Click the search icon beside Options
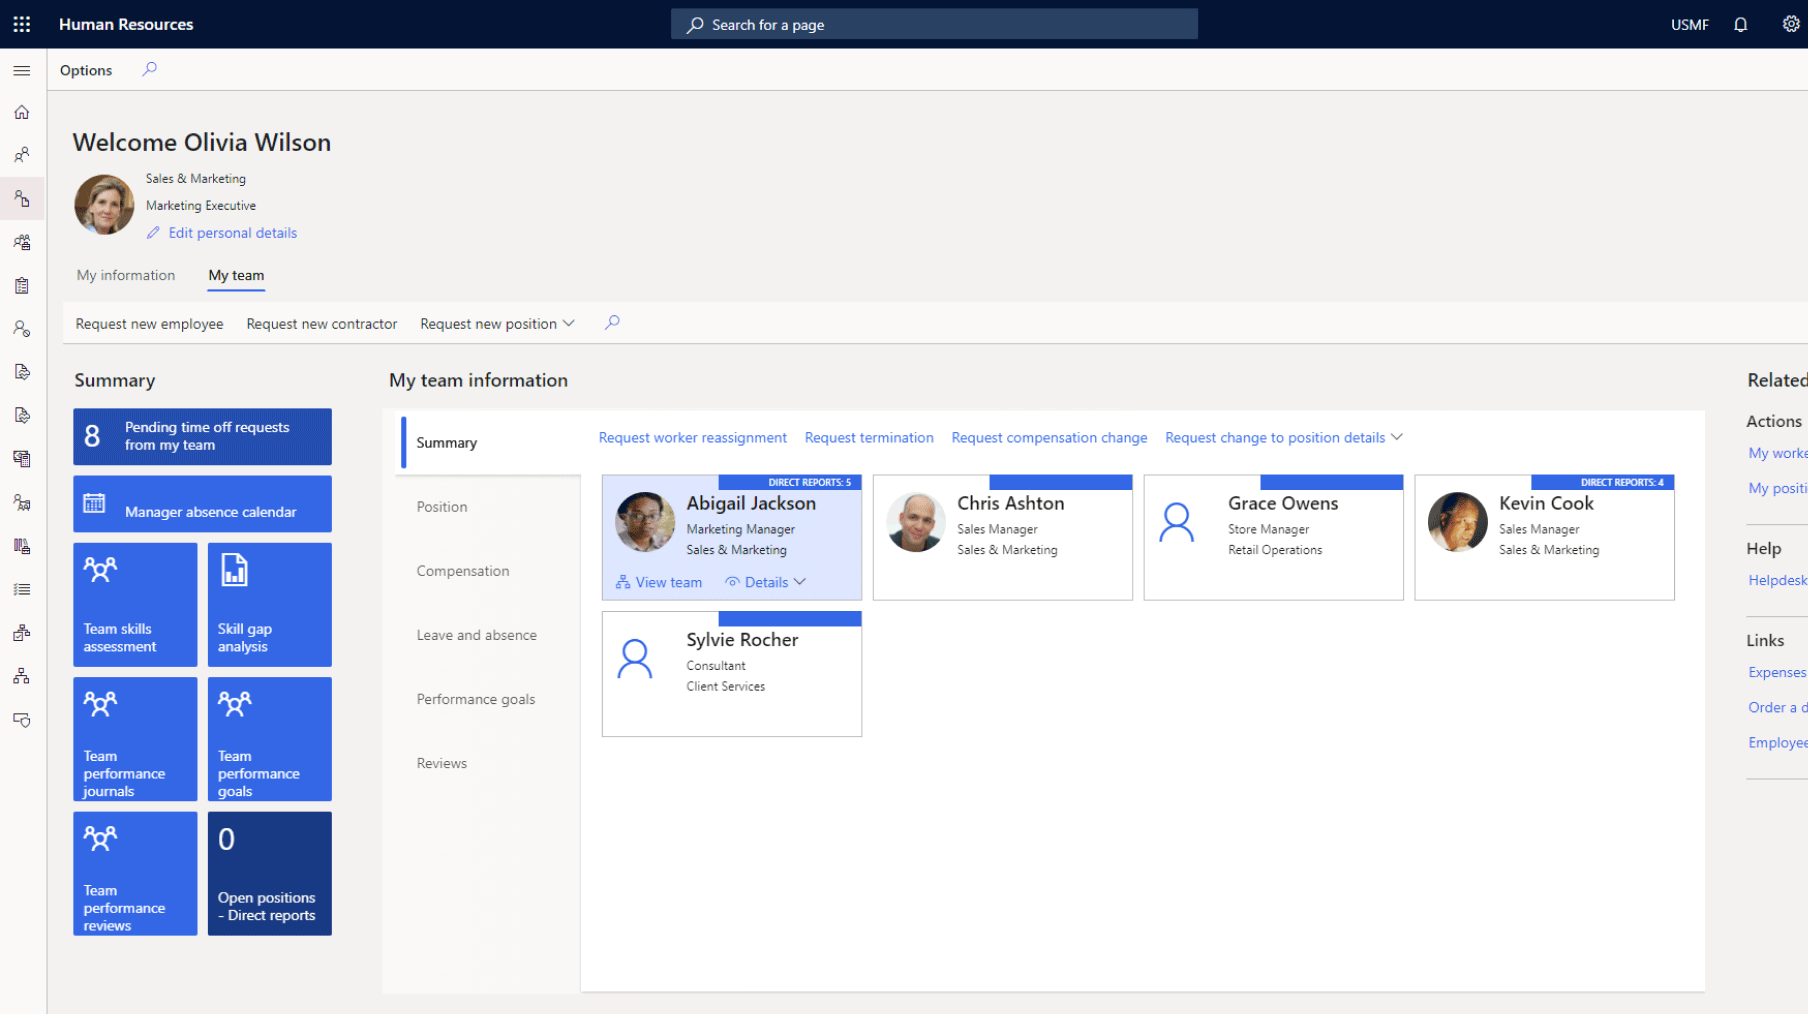 (148, 69)
